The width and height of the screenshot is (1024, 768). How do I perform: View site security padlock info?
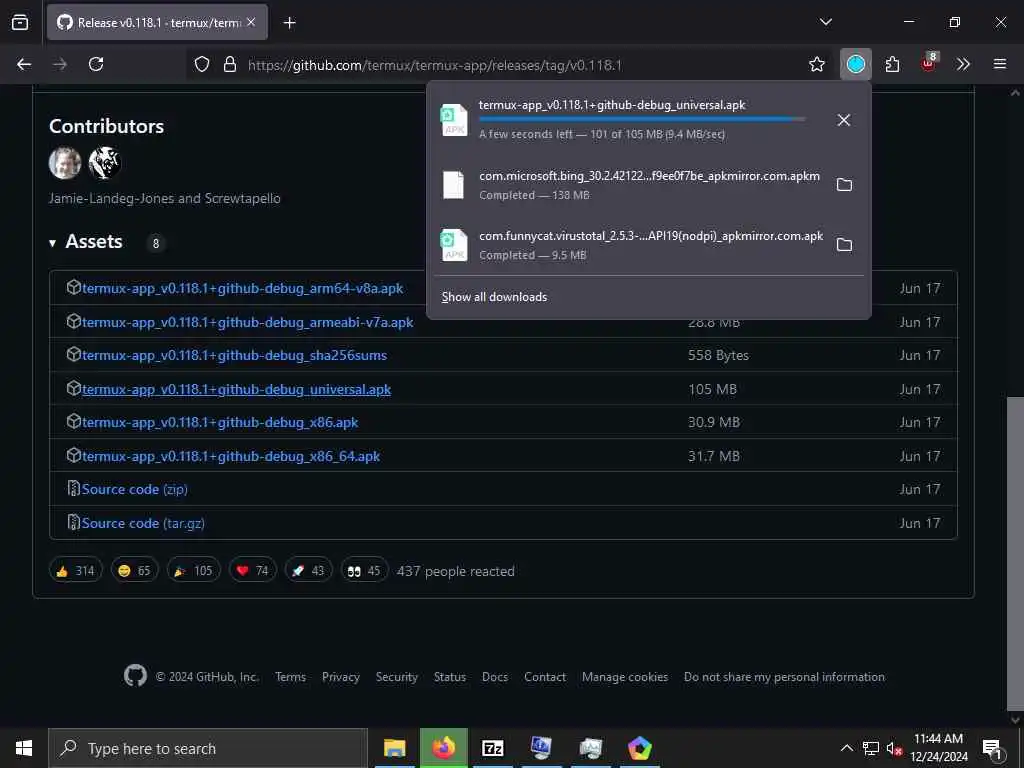pyautogui.click(x=229, y=64)
